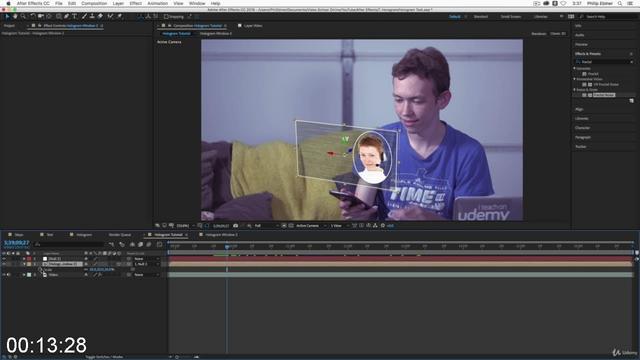Toggle visibility eye of the Video layer

click(4, 275)
